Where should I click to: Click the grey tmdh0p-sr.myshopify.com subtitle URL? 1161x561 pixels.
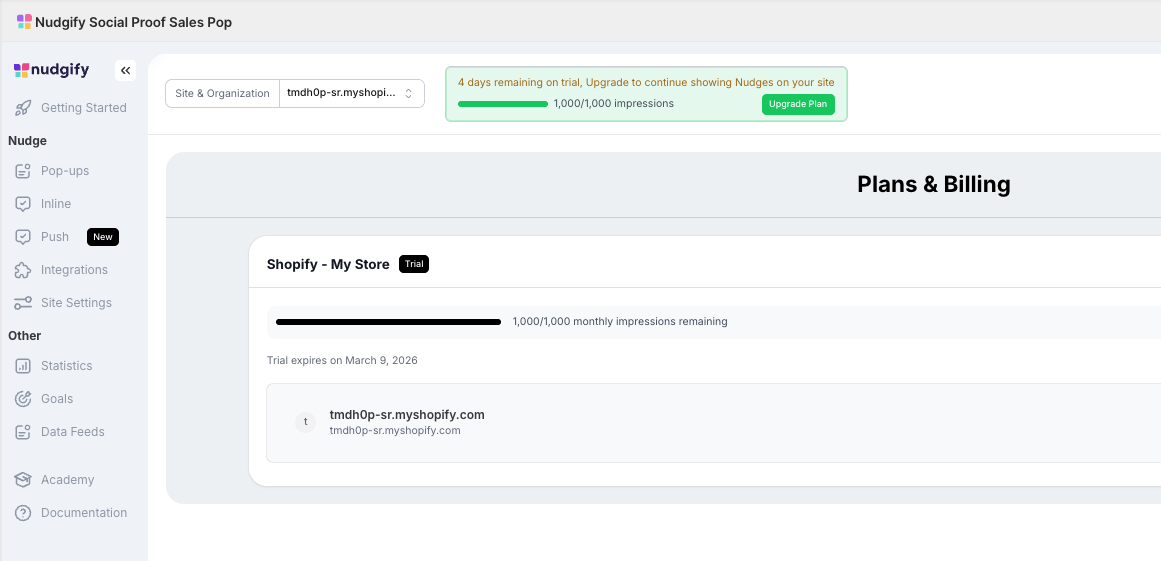[x=395, y=430]
